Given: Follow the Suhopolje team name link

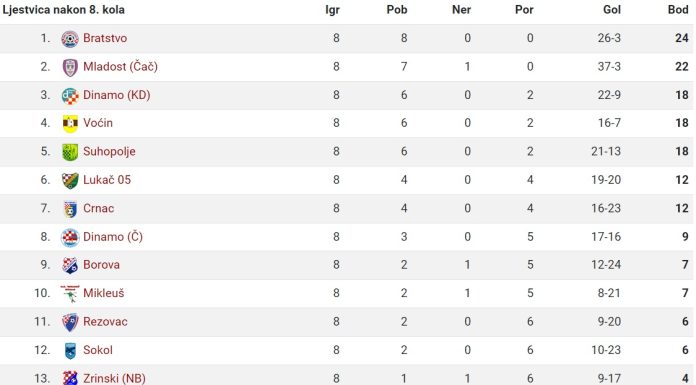Looking at the screenshot, I should pos(109,151).
